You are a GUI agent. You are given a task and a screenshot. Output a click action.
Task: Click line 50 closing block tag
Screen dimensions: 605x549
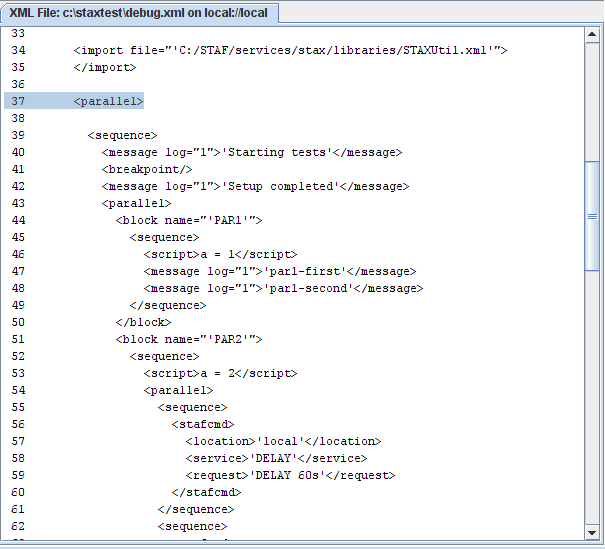[144, 322]
